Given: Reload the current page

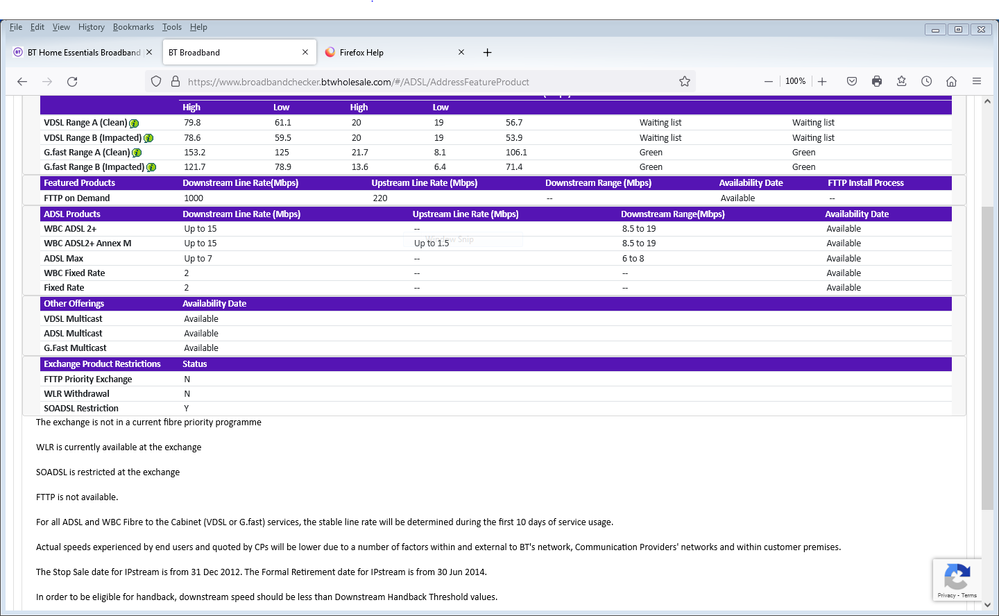Looking at the screenshot, I should (72, 81).
